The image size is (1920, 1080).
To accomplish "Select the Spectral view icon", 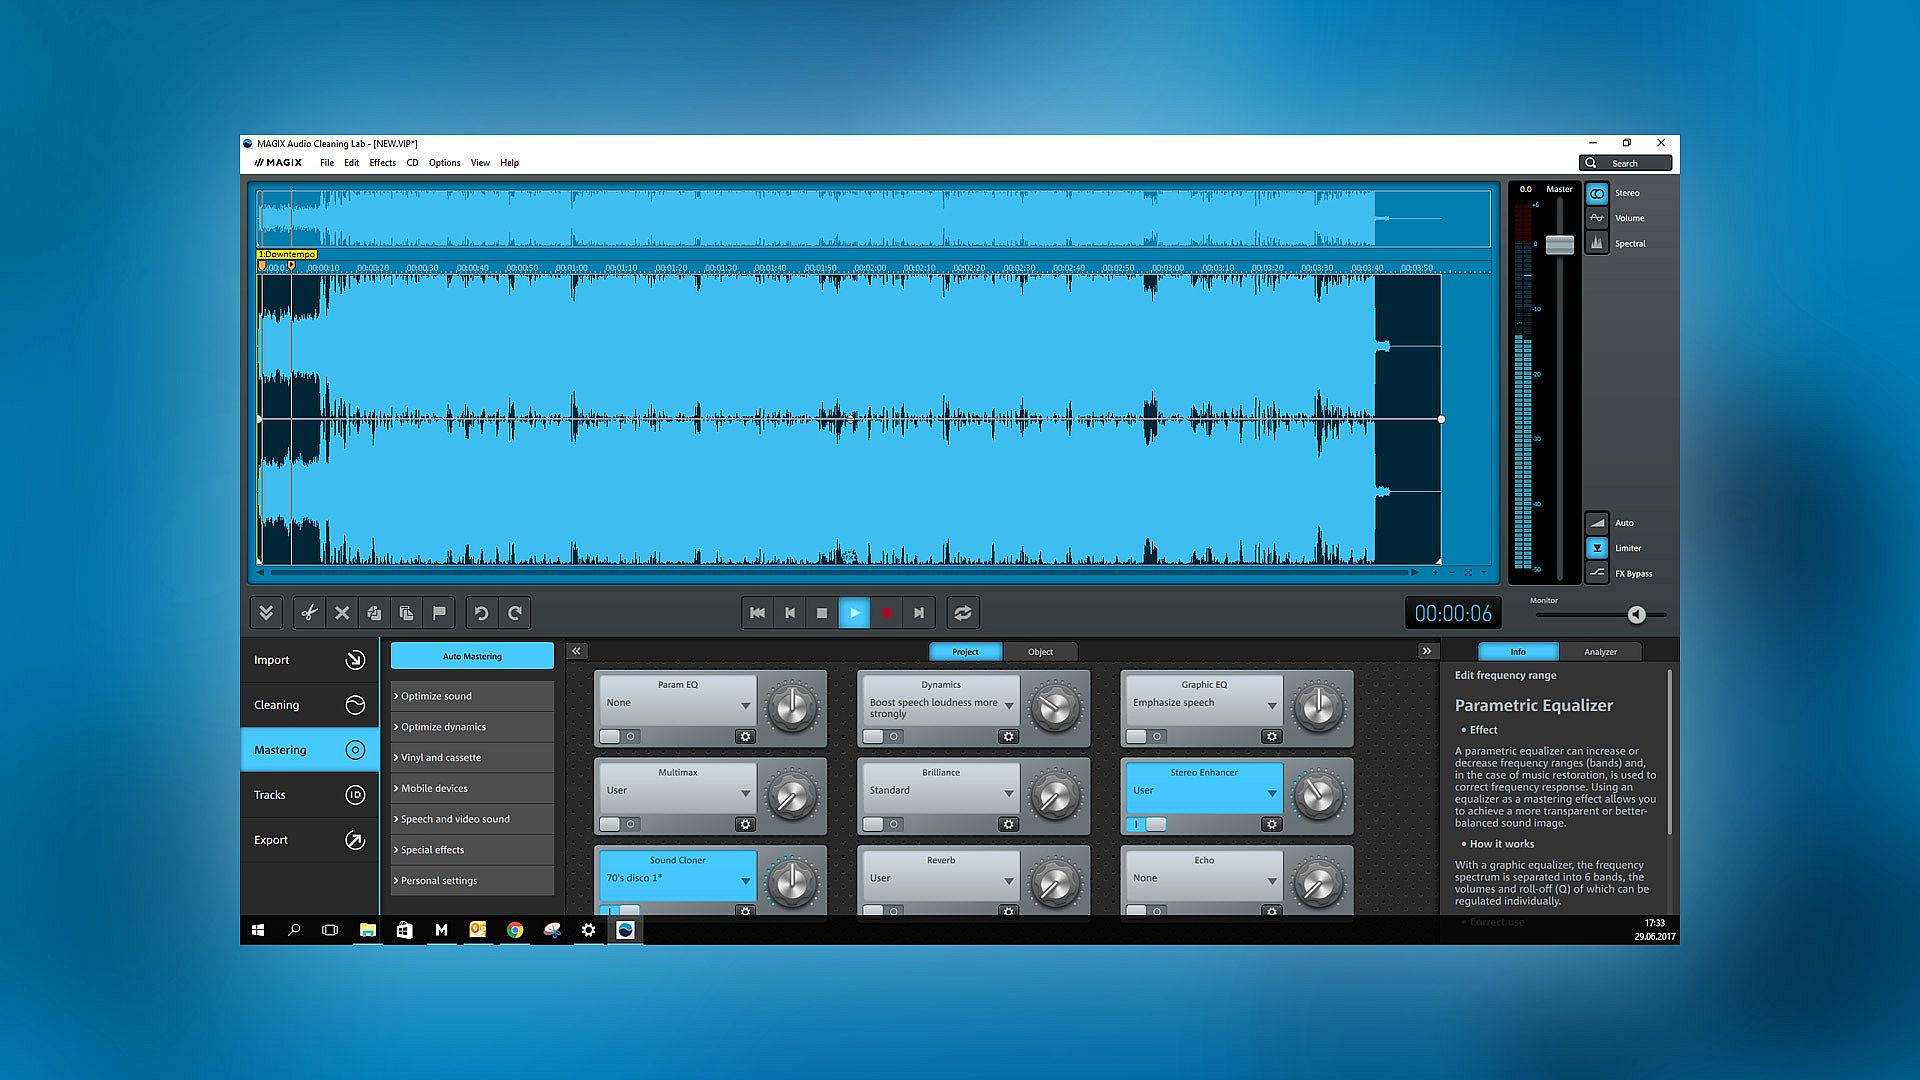I will (1597, 243).
